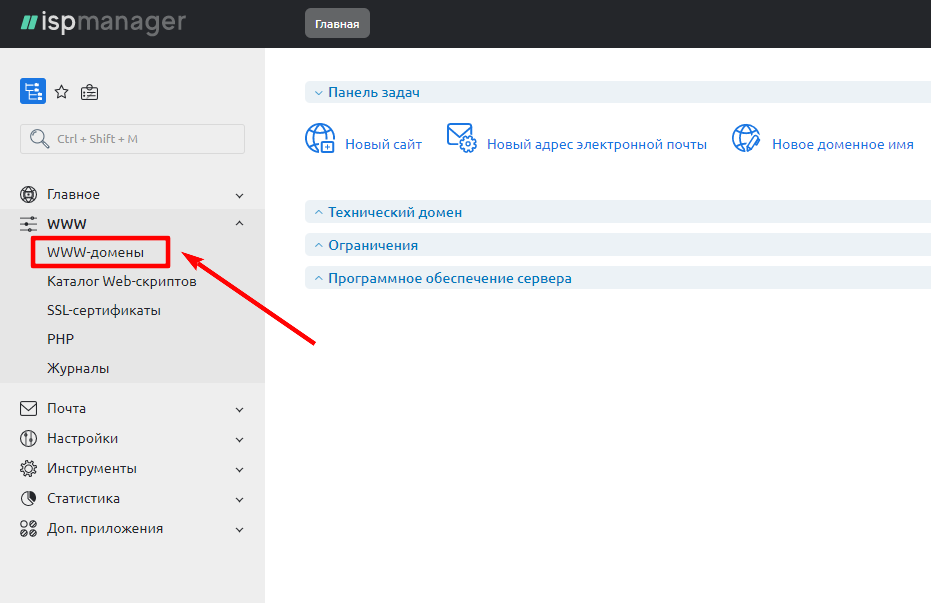Viewport: 931px width, 603px height.
Task: Open favorites via the star icon
Action: (x=62, y=92)
